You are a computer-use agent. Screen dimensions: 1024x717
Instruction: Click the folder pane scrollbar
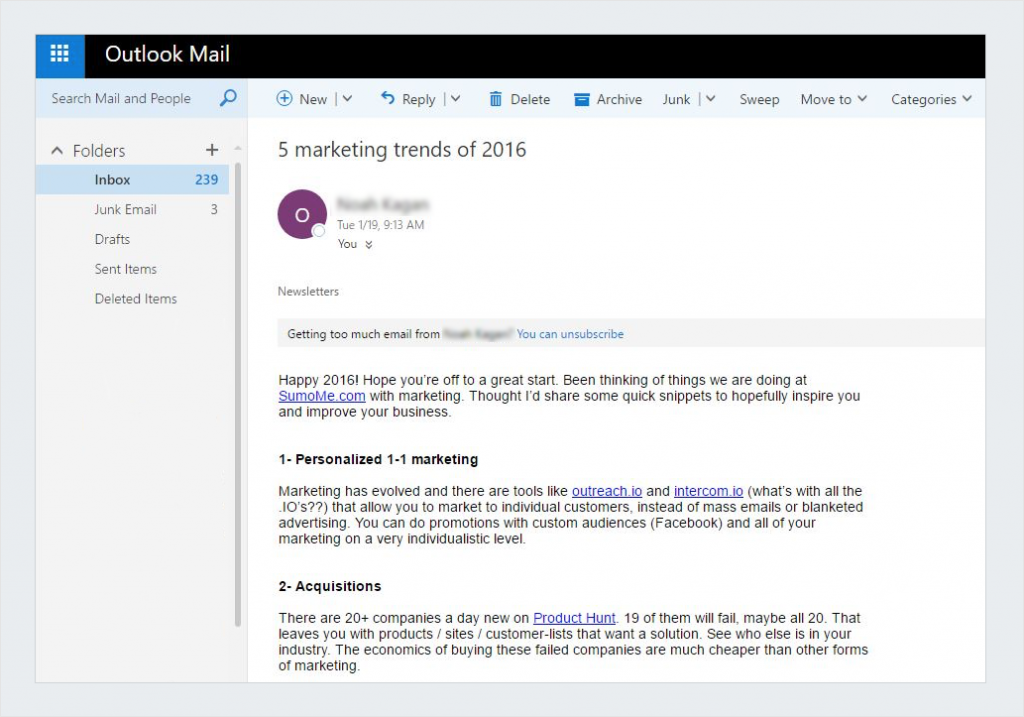pos(238,392)
